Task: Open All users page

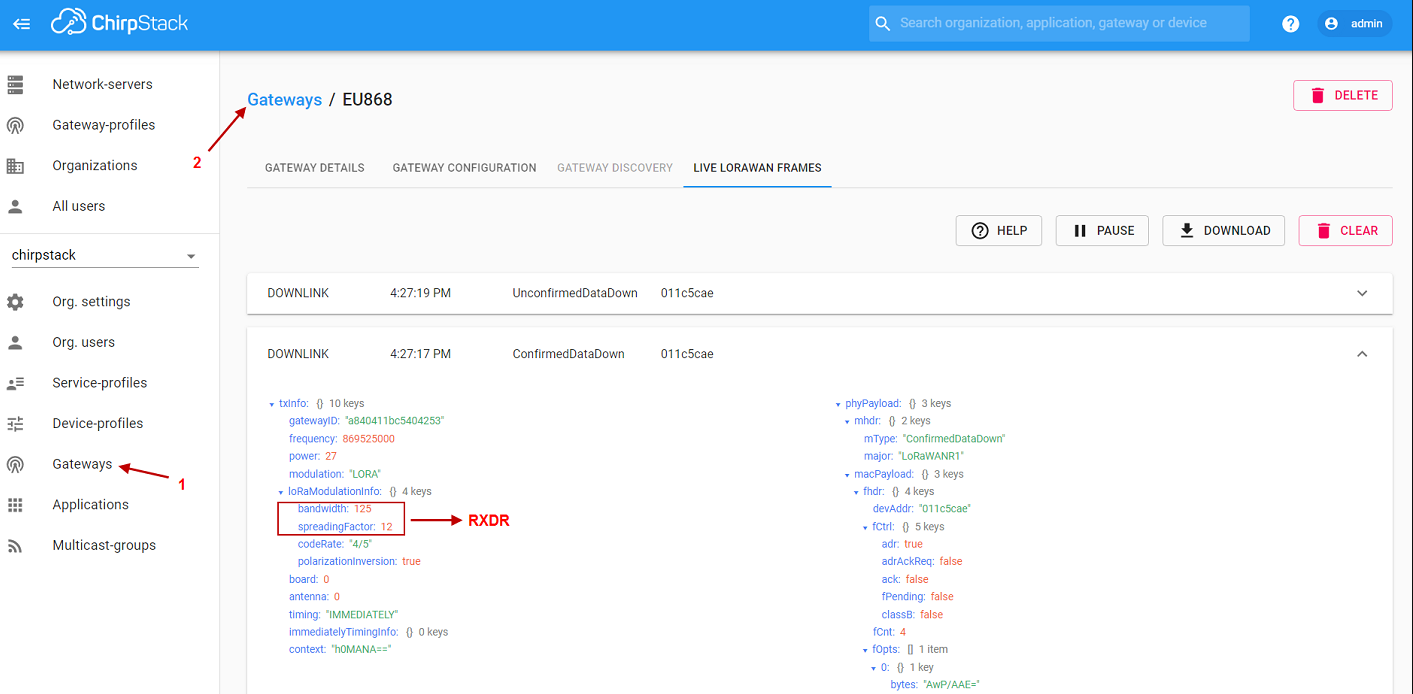Action: 79,206
